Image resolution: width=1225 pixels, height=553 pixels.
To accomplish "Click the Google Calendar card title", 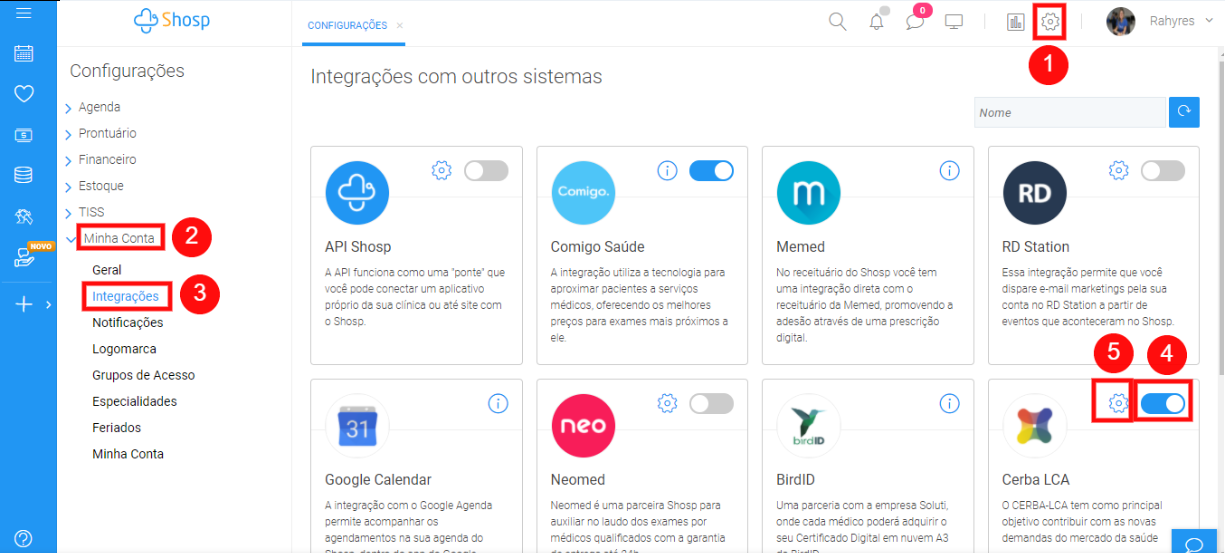I will 378,480.
